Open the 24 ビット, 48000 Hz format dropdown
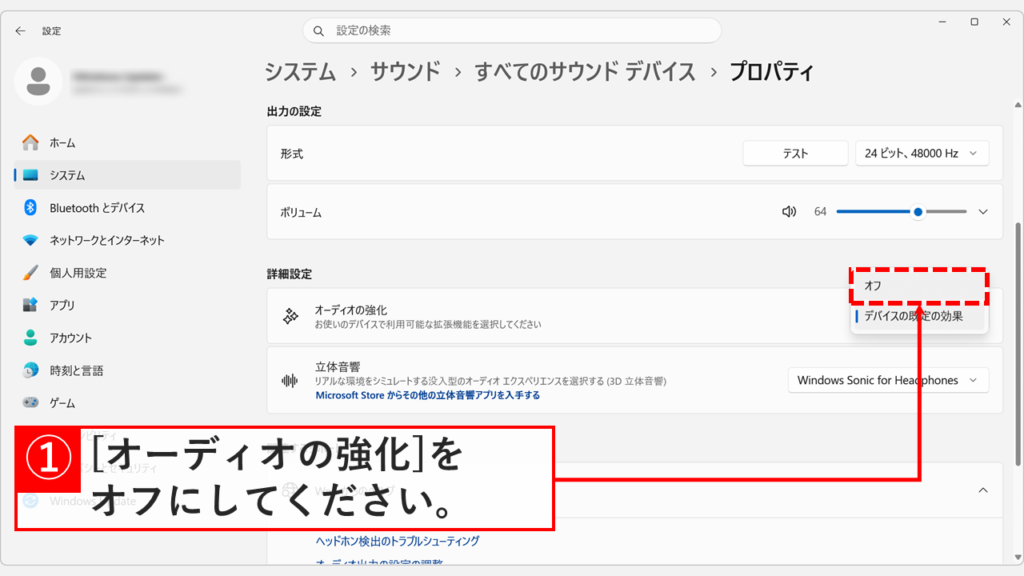Screen dimensions: 1024x576 pyautogui.click(x=921, y=152)
